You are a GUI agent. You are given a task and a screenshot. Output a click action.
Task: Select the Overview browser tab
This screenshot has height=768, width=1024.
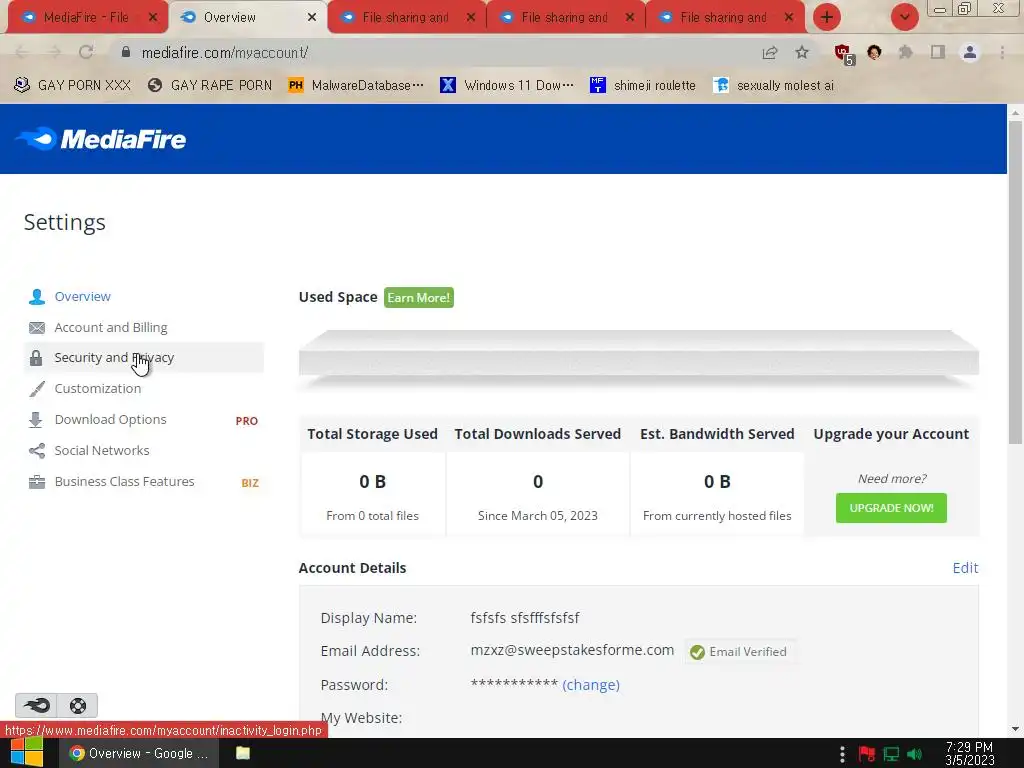coord(229,18)
